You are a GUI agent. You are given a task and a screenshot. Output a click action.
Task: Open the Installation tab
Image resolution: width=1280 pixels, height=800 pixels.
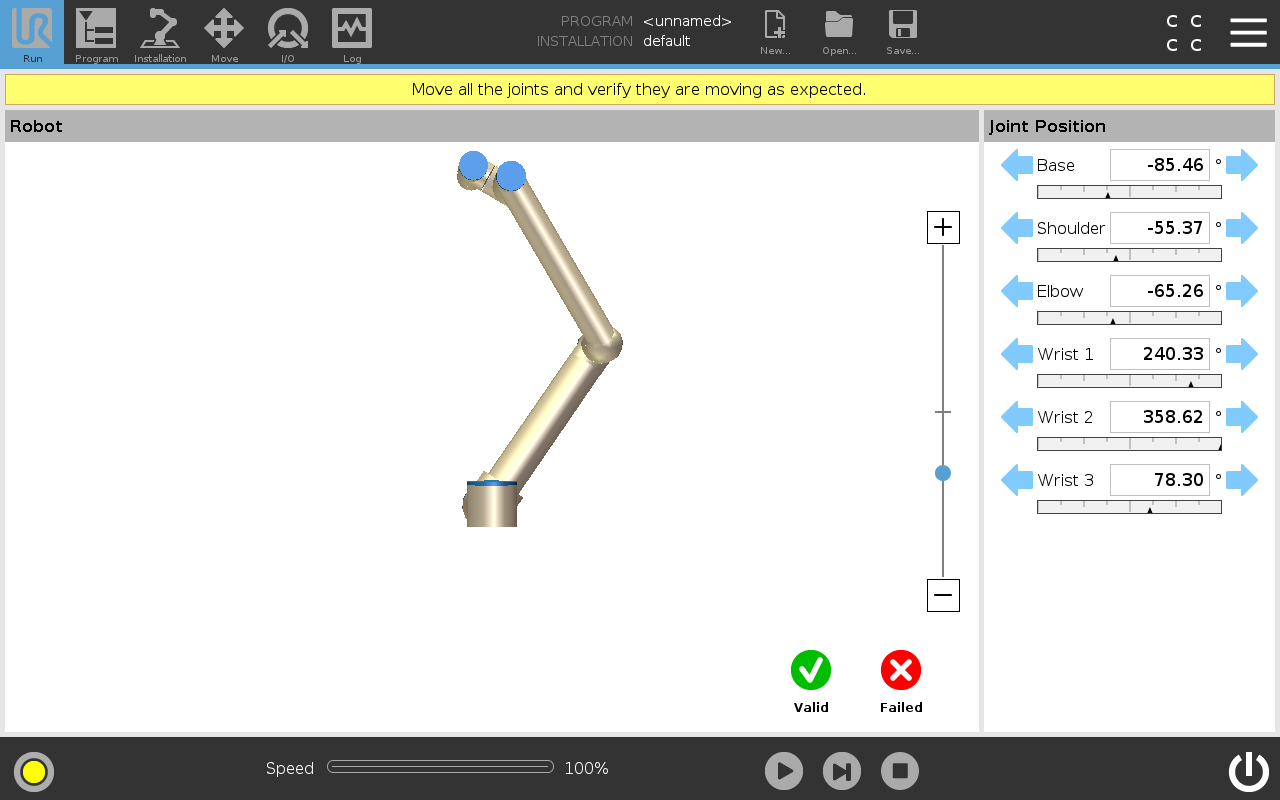[x=160, y=33]
